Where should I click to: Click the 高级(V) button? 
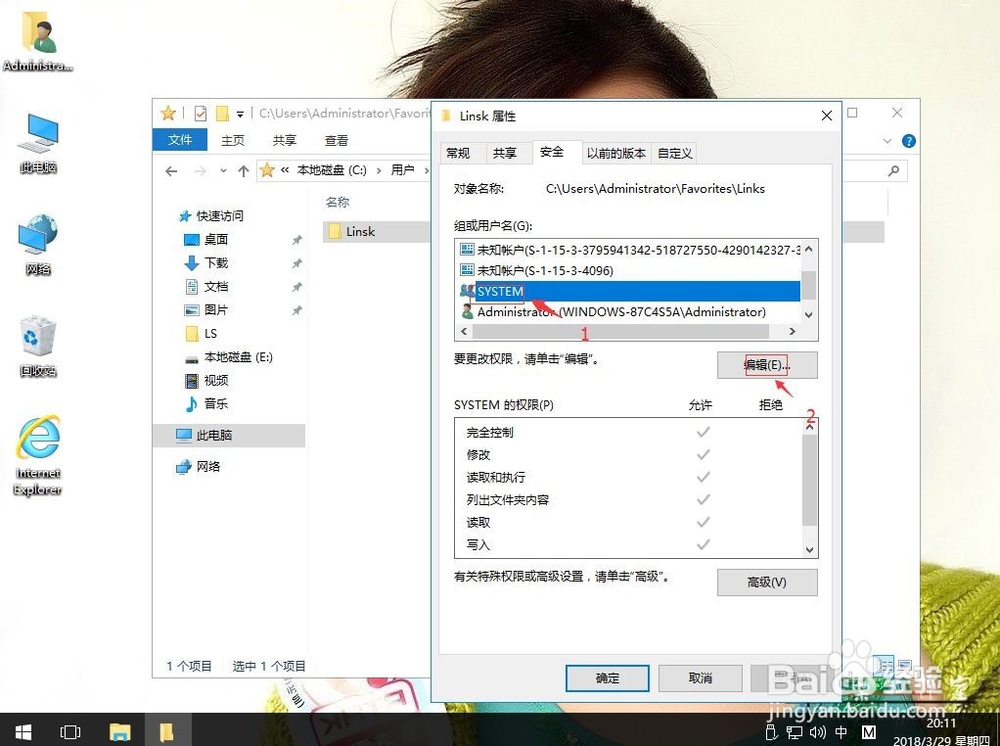point(767,582)
